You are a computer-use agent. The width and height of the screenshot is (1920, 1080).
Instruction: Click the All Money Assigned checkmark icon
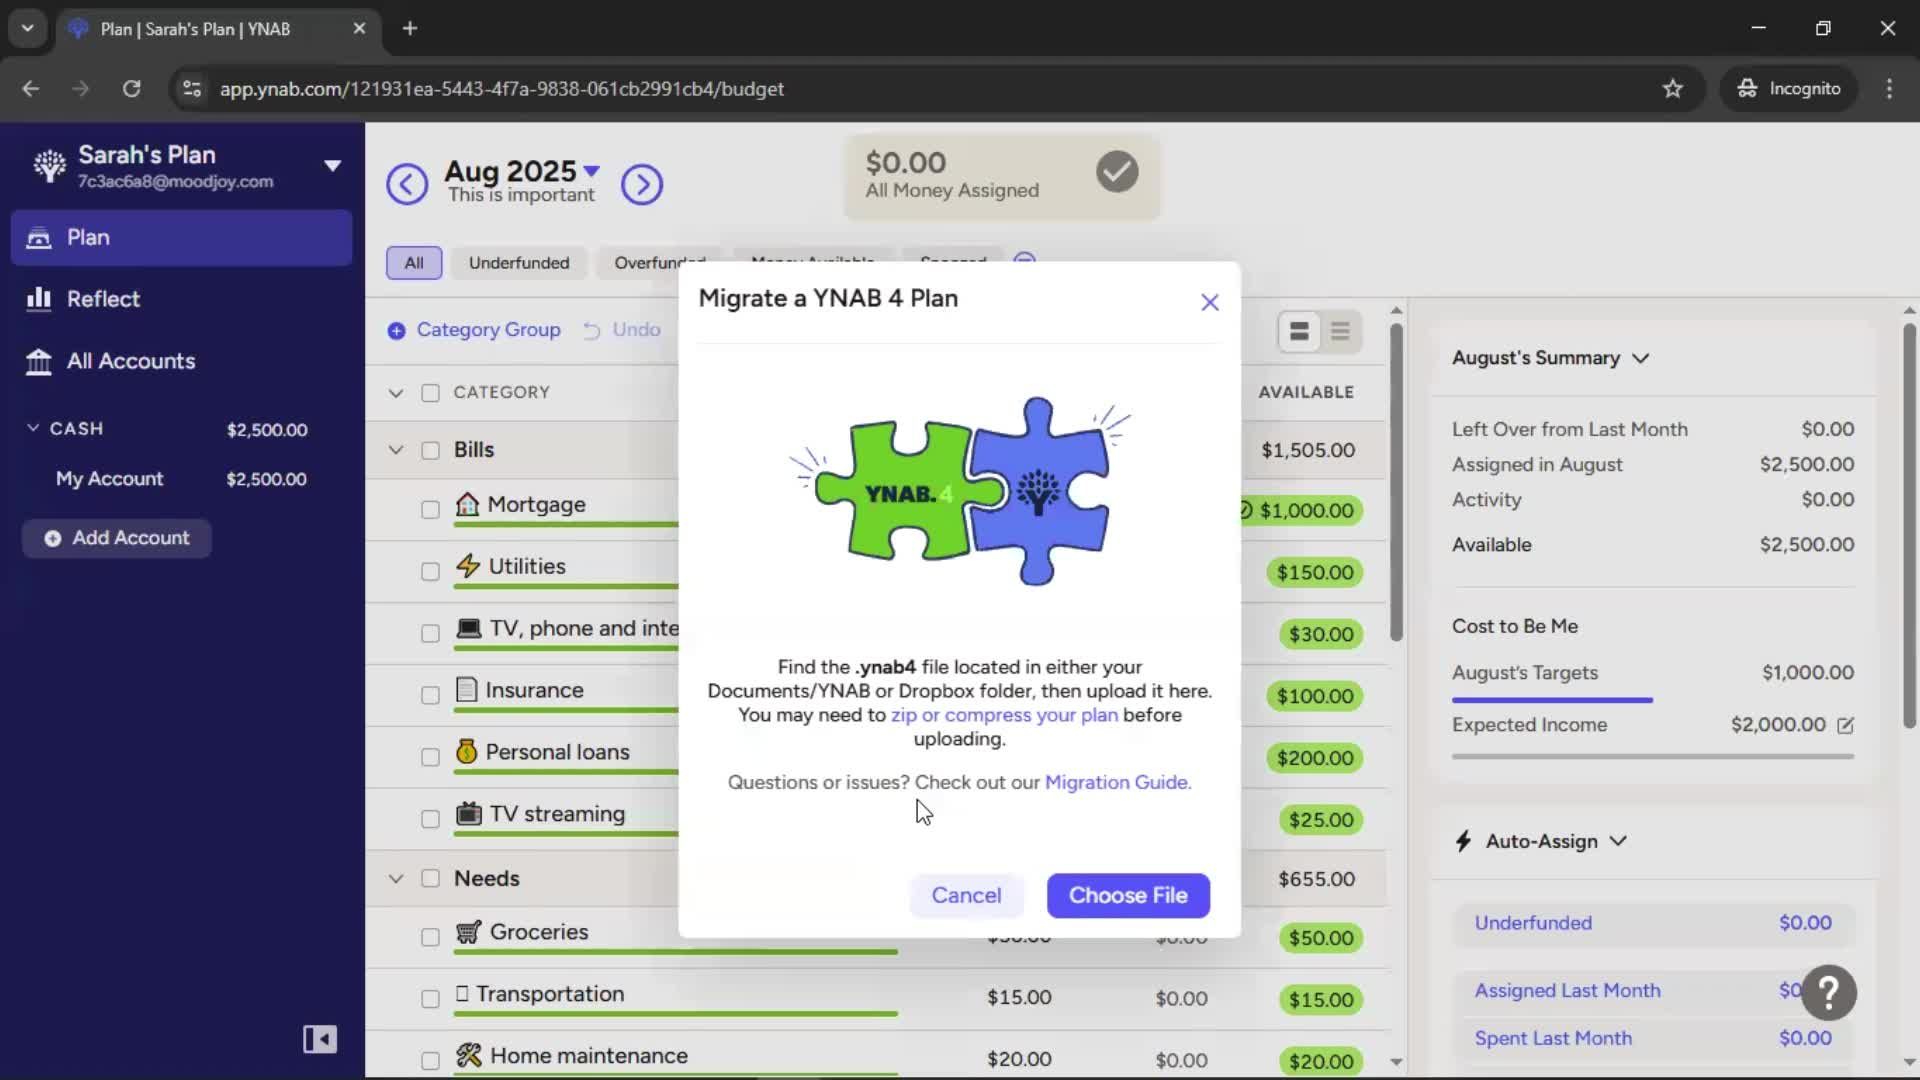coord(1117,172)
